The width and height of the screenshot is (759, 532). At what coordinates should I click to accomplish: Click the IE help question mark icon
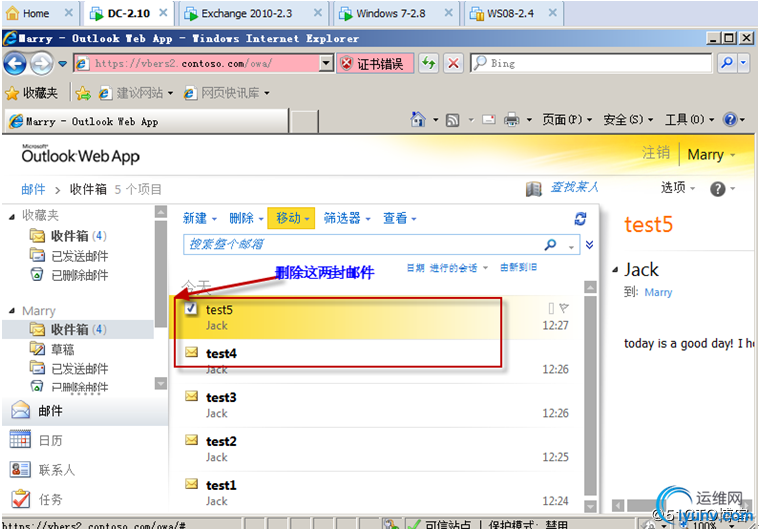(729, 119)
